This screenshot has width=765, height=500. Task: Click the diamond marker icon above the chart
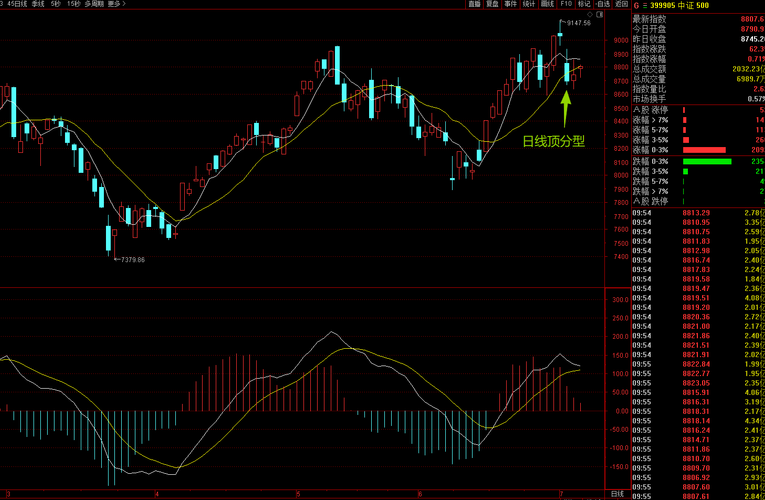pyautogui.click(x=590, y=15)
